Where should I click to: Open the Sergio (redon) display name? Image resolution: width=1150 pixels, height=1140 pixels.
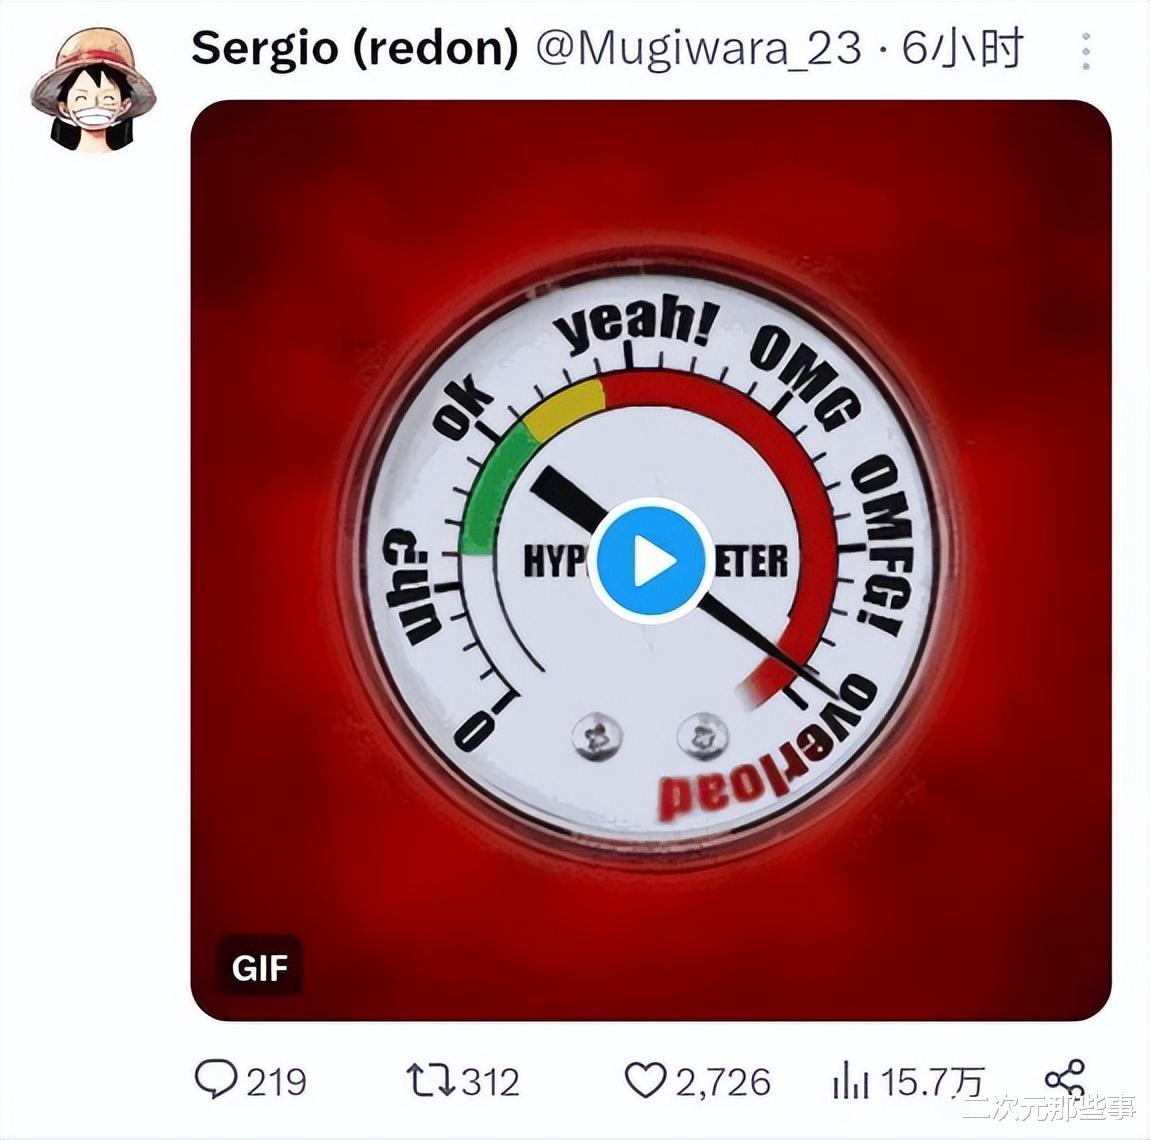click(x=355, y=48)
